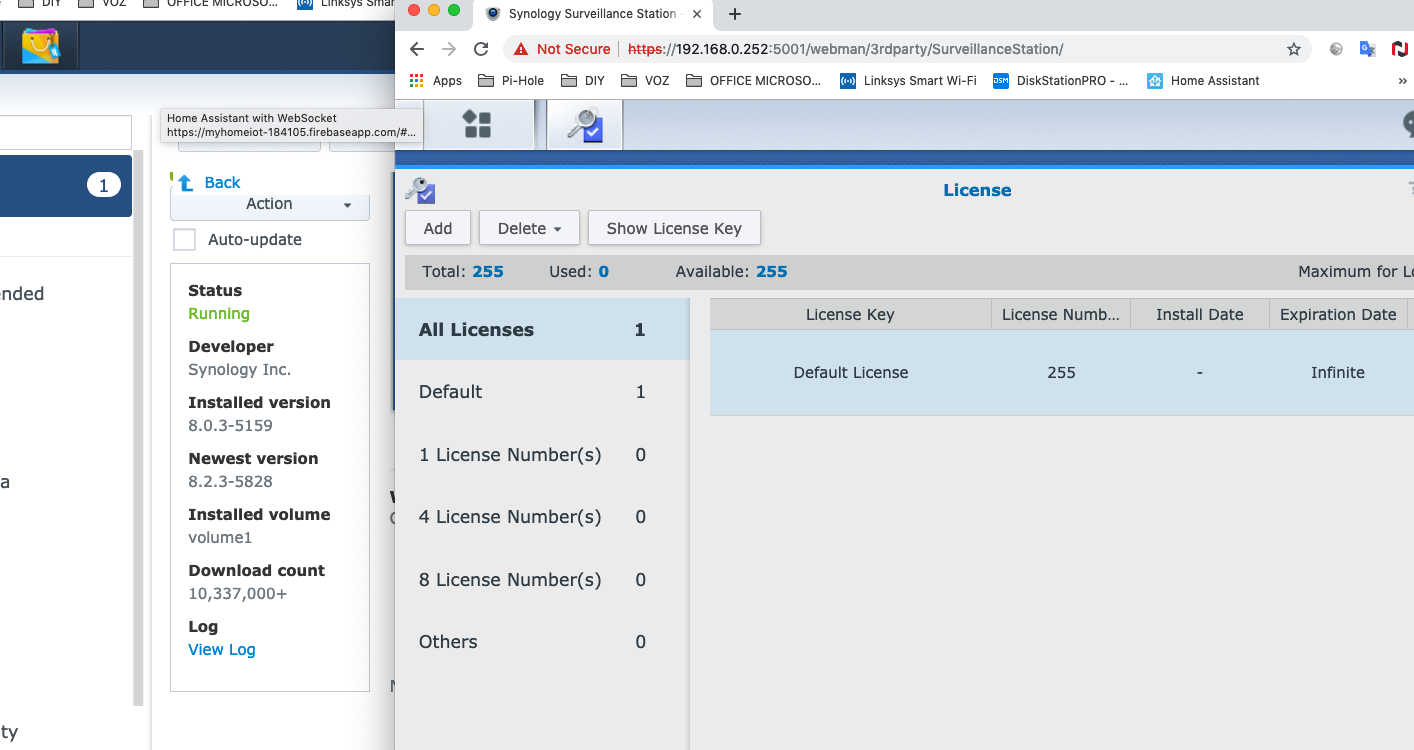
Task: Select 4 License Number(s) category
Action: click(542, 517)
